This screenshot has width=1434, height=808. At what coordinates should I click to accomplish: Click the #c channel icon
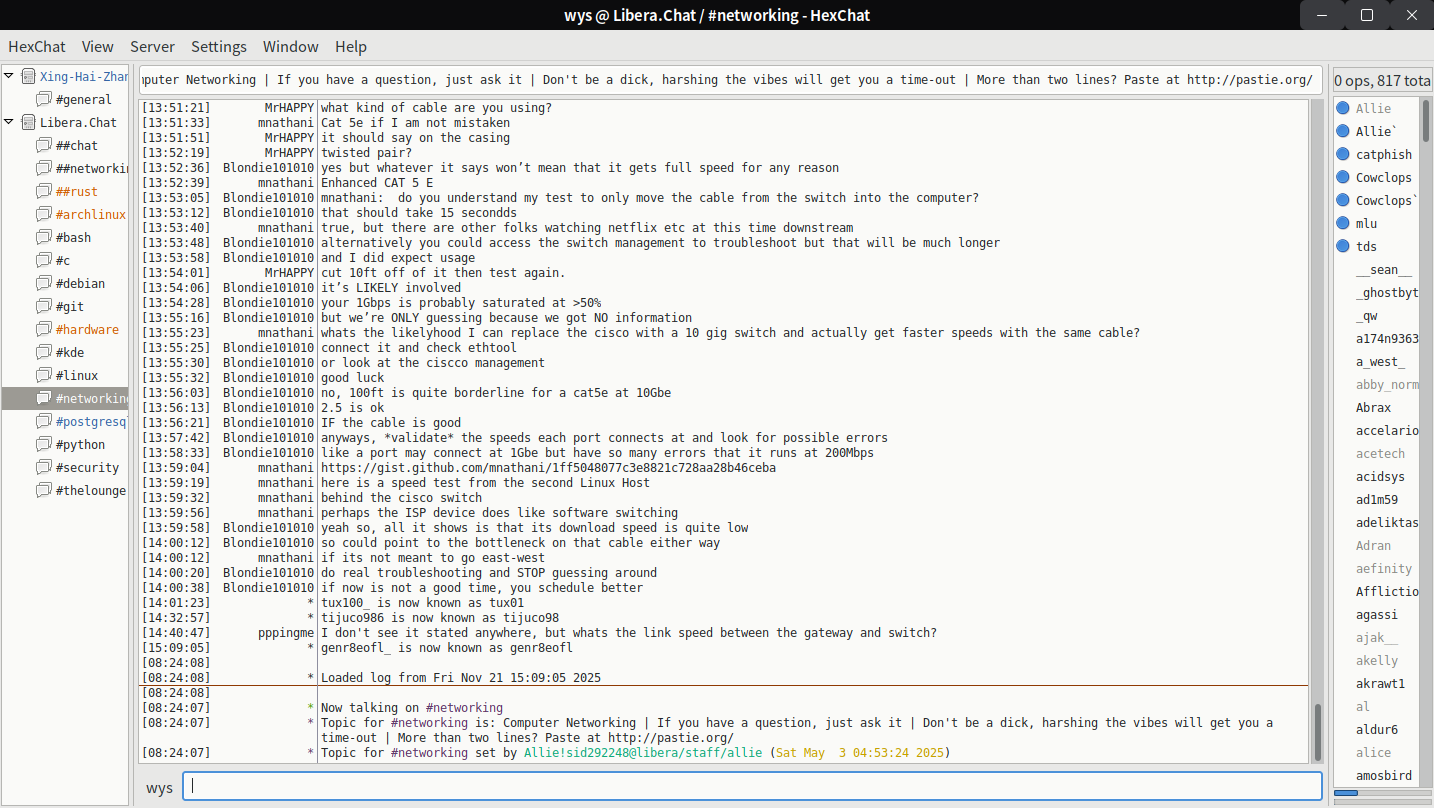[x=44, y=260]
